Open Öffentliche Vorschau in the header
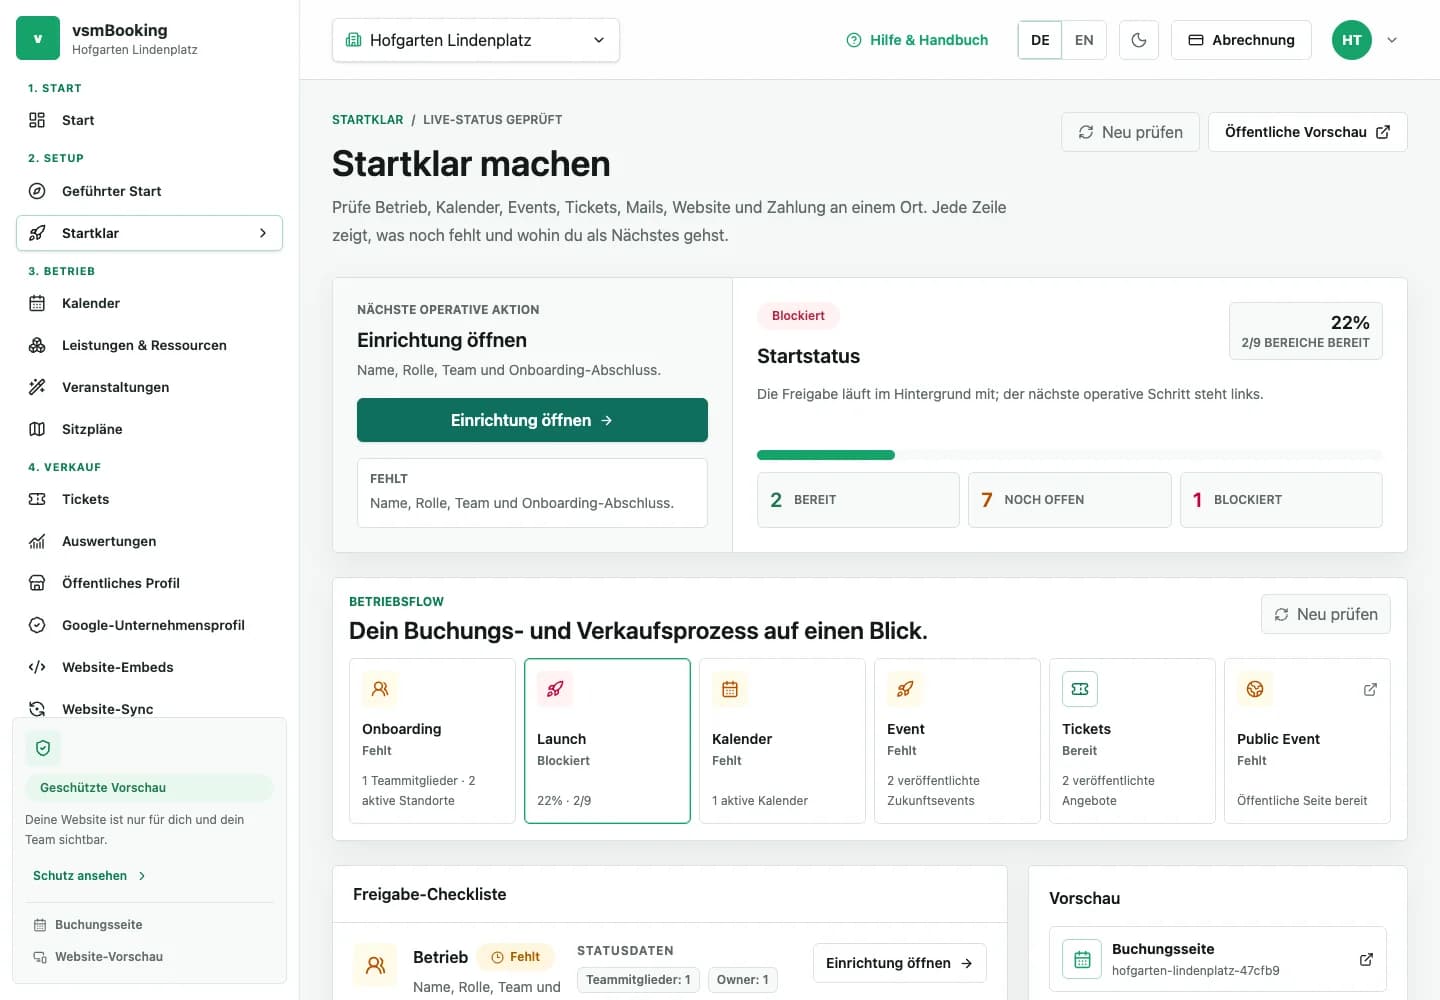1440x1000 pixels. click(1307, 132)
